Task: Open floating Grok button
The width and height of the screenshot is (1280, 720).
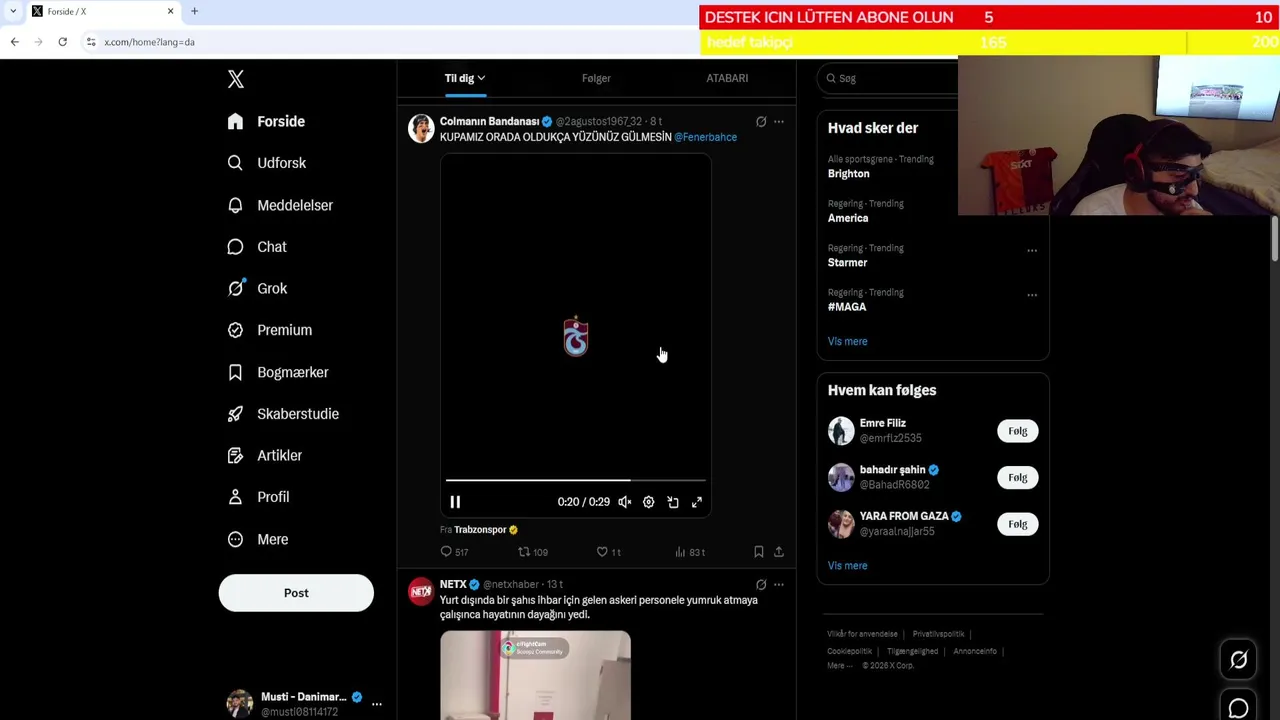Action: tap(1238, 660)
